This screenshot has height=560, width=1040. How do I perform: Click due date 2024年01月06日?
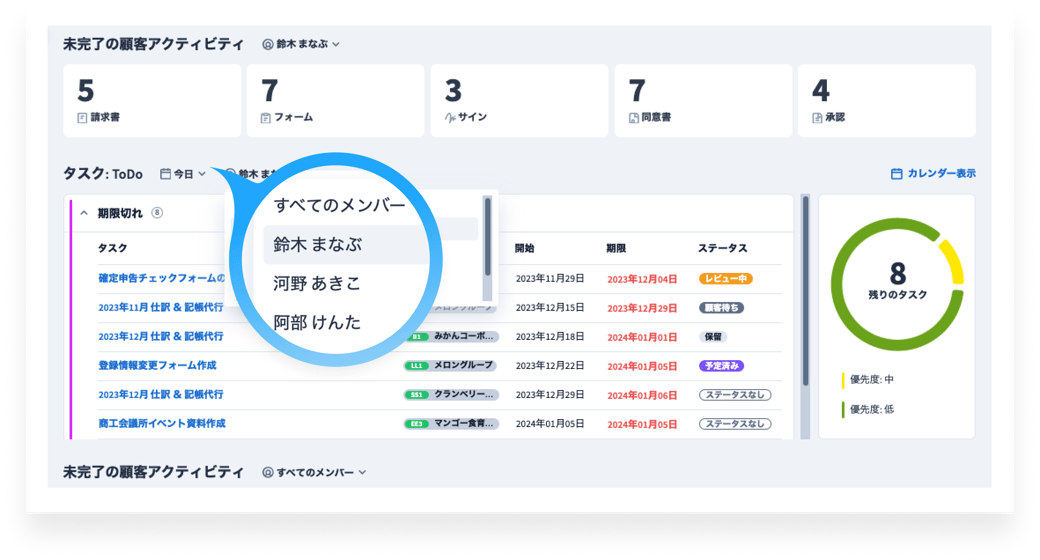coord(642,395)
